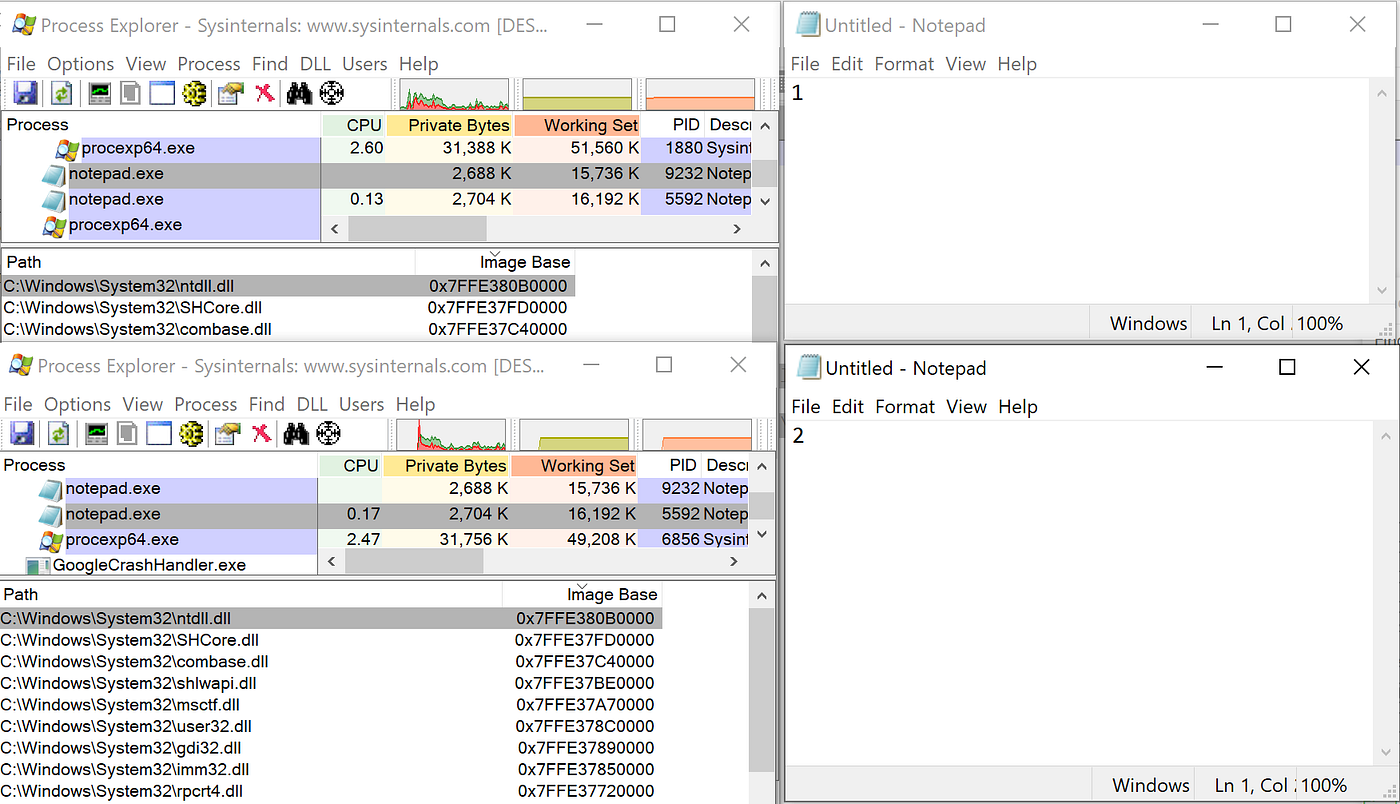Click Save icon in upper Process Explorer toolbar

(x=25, y=94)
